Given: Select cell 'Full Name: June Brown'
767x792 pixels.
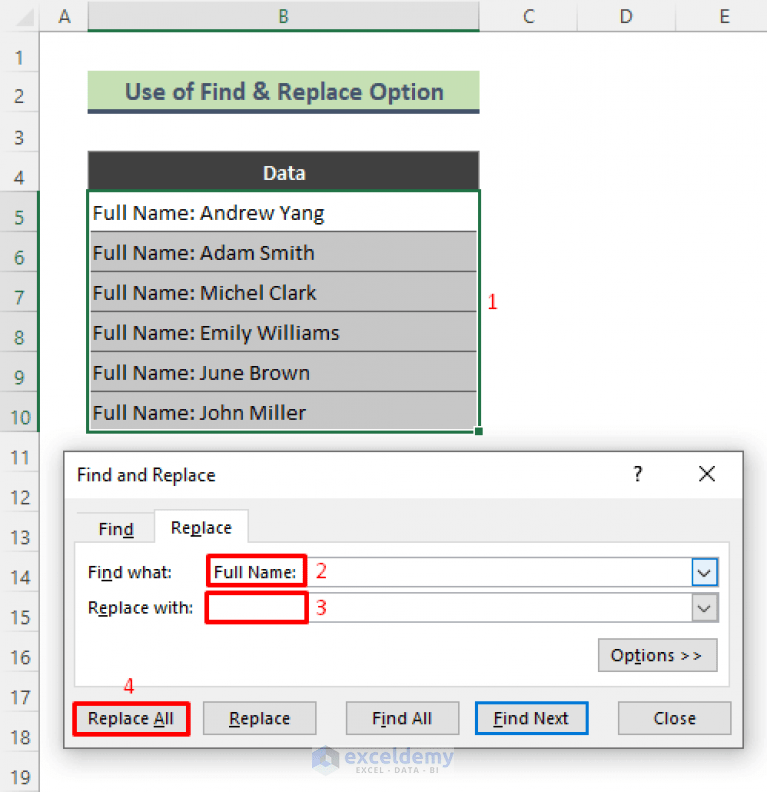Looking at the screenshot, I should pyautogui.click(x=283, y=372).
